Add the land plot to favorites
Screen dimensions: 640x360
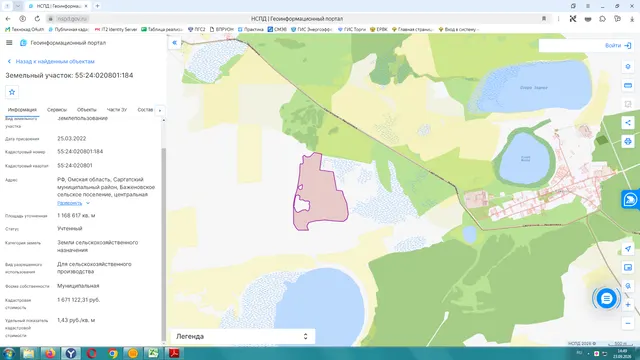pos(12,92)
